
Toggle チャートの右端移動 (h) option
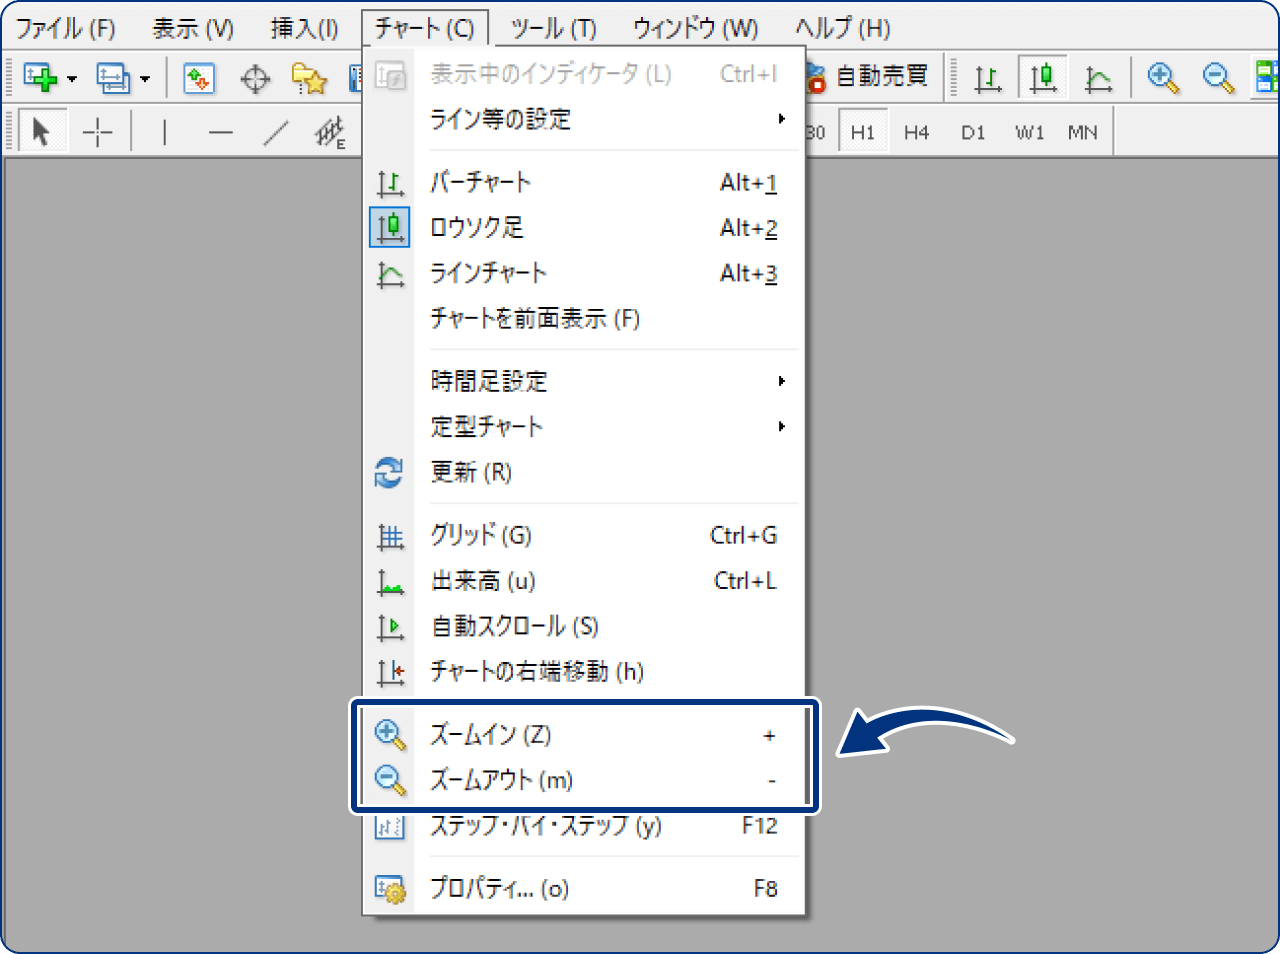[x=584, y=671]
